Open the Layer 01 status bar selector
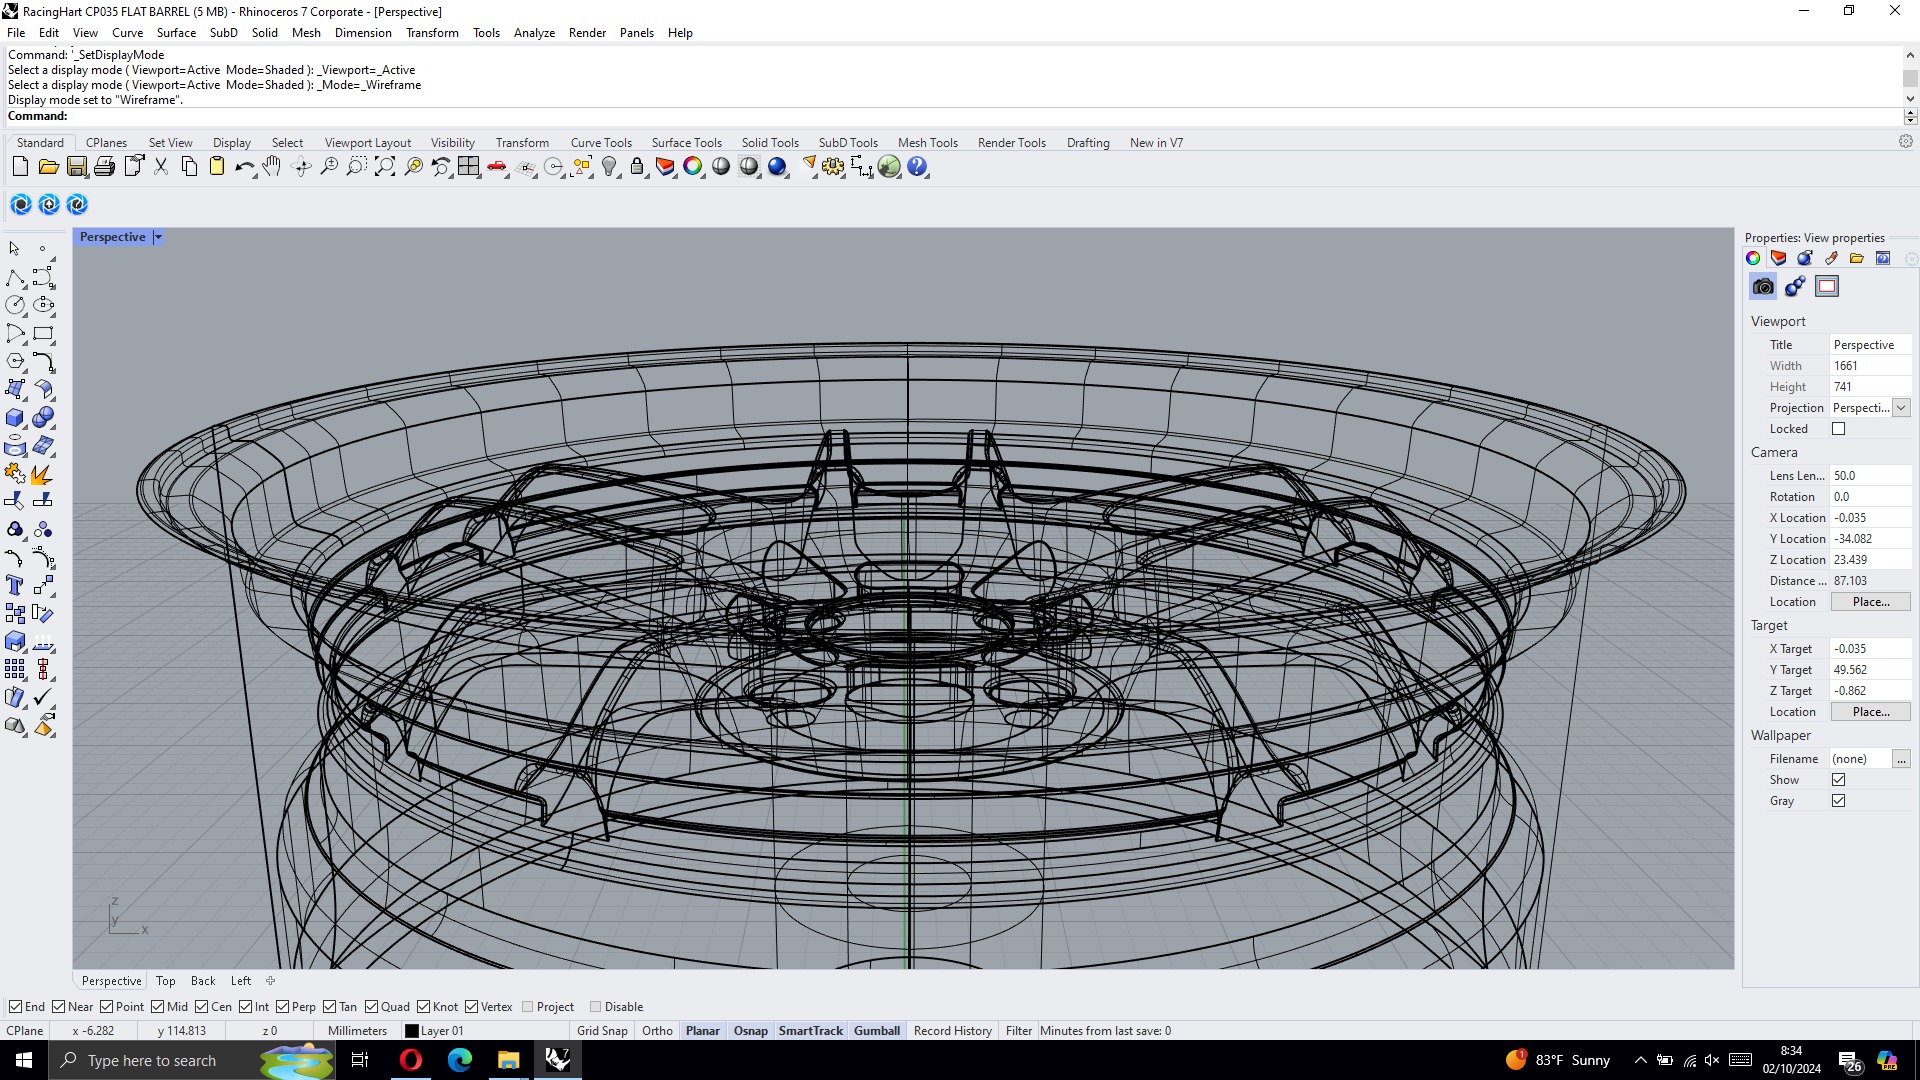Viewport: 1920px width, 1080px height. click(434, 1031)
